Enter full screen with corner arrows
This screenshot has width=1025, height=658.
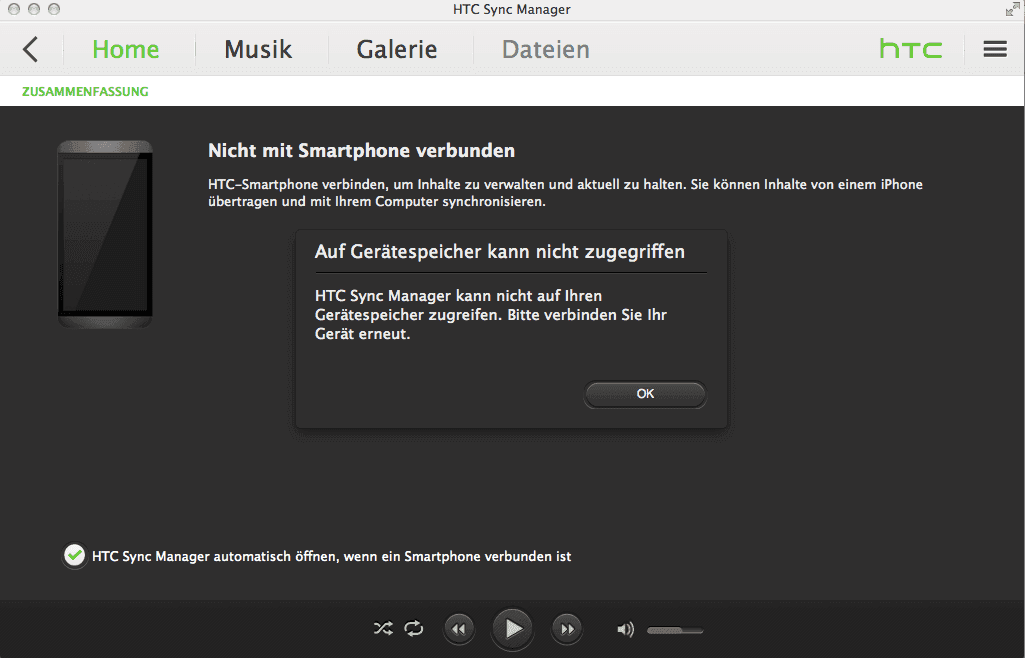pyautogui.click(x=1013, y=9)
